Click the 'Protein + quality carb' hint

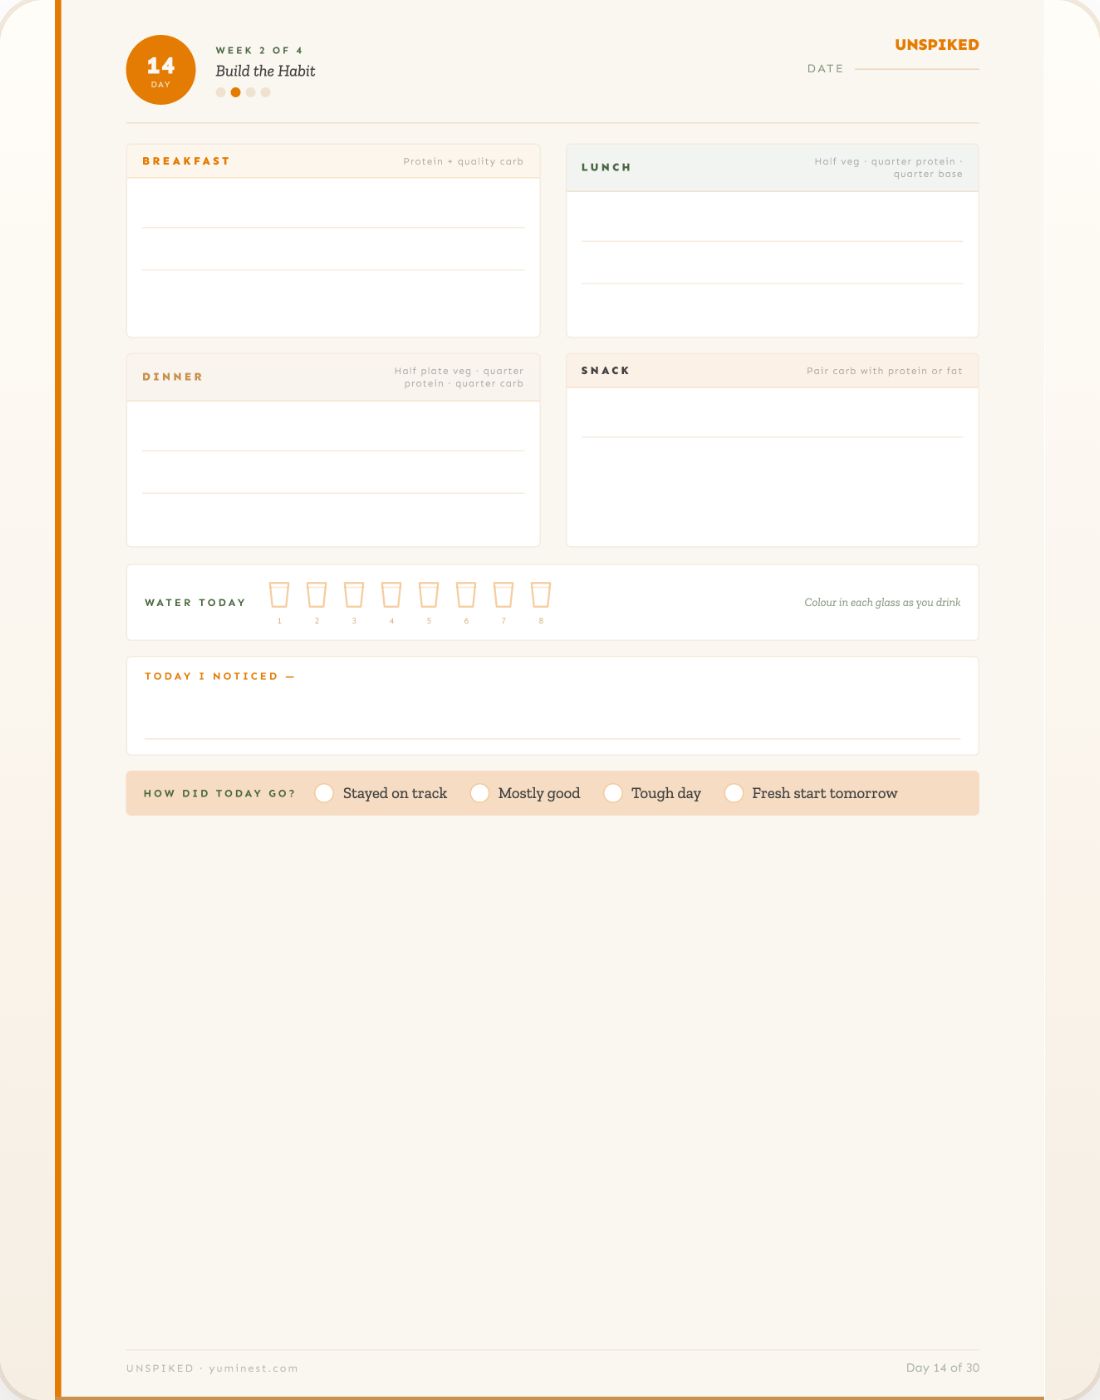coord(463,161)
